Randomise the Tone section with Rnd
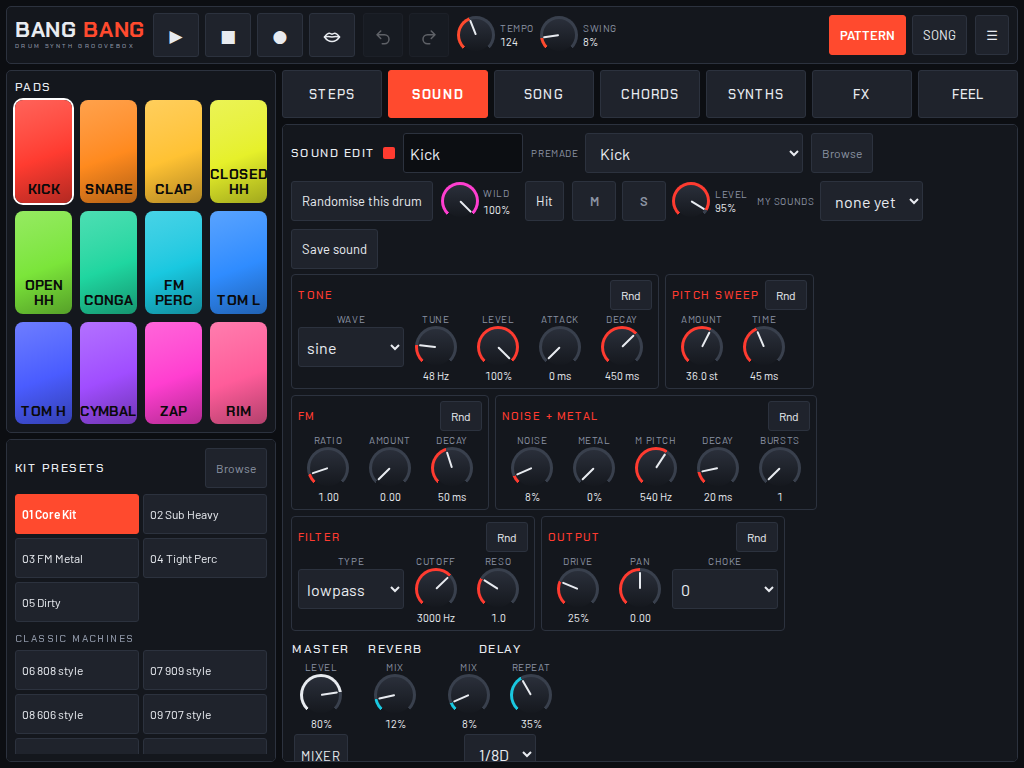 (x=630, y=296)
